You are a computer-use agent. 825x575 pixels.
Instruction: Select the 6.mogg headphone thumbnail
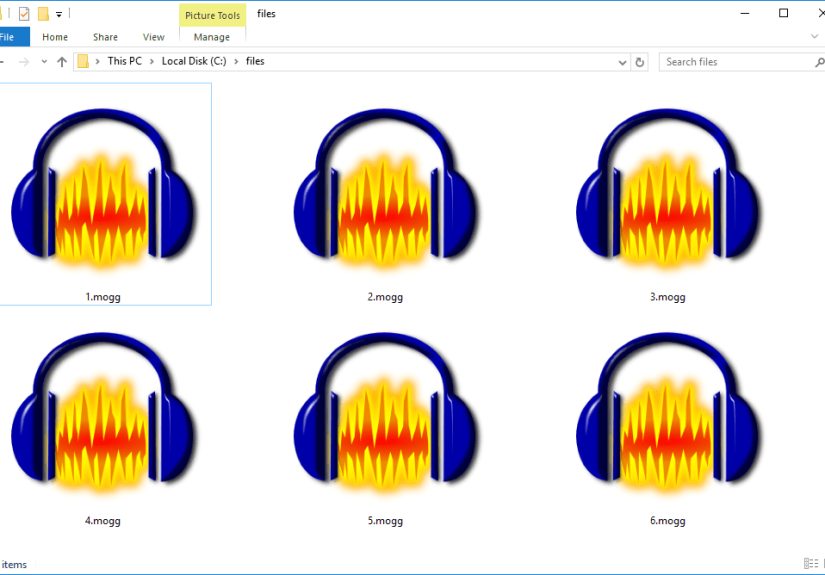click(668, 412)
